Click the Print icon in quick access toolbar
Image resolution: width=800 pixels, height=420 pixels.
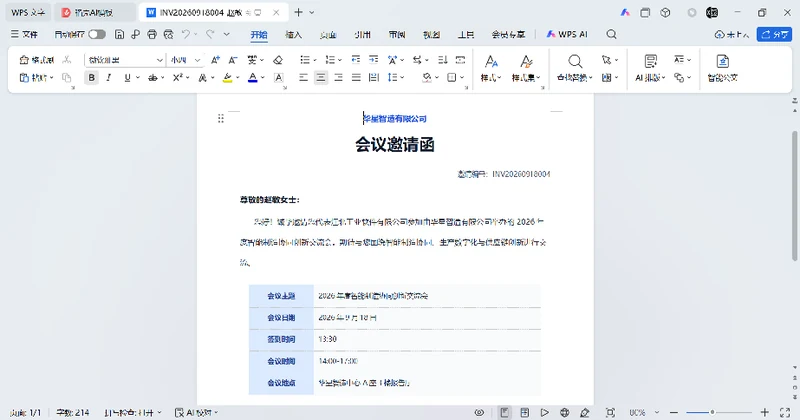coord(152,34)
